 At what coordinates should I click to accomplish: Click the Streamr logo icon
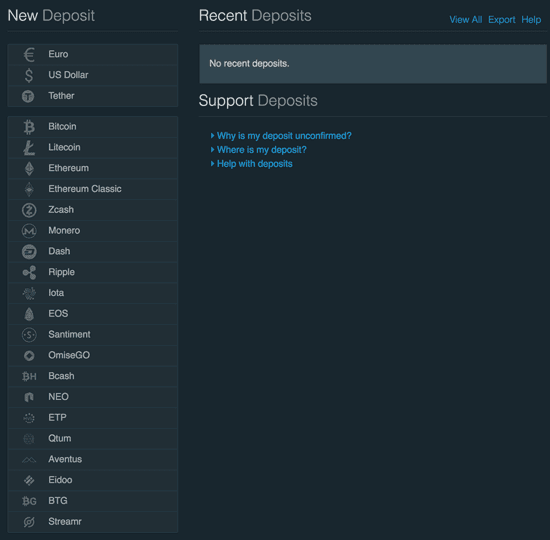point(29,522)
